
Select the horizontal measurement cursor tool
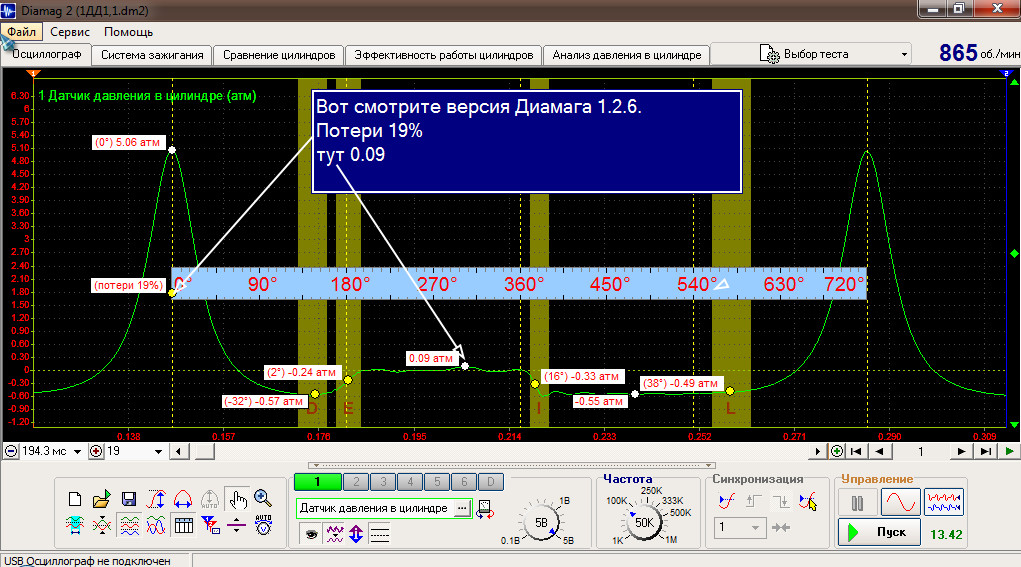(x=183, y=499)
